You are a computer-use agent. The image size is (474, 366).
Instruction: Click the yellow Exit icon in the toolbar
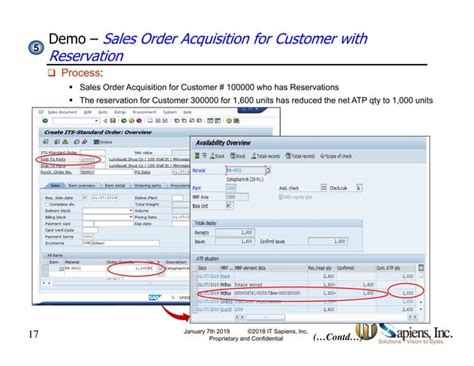pos(131,121)
